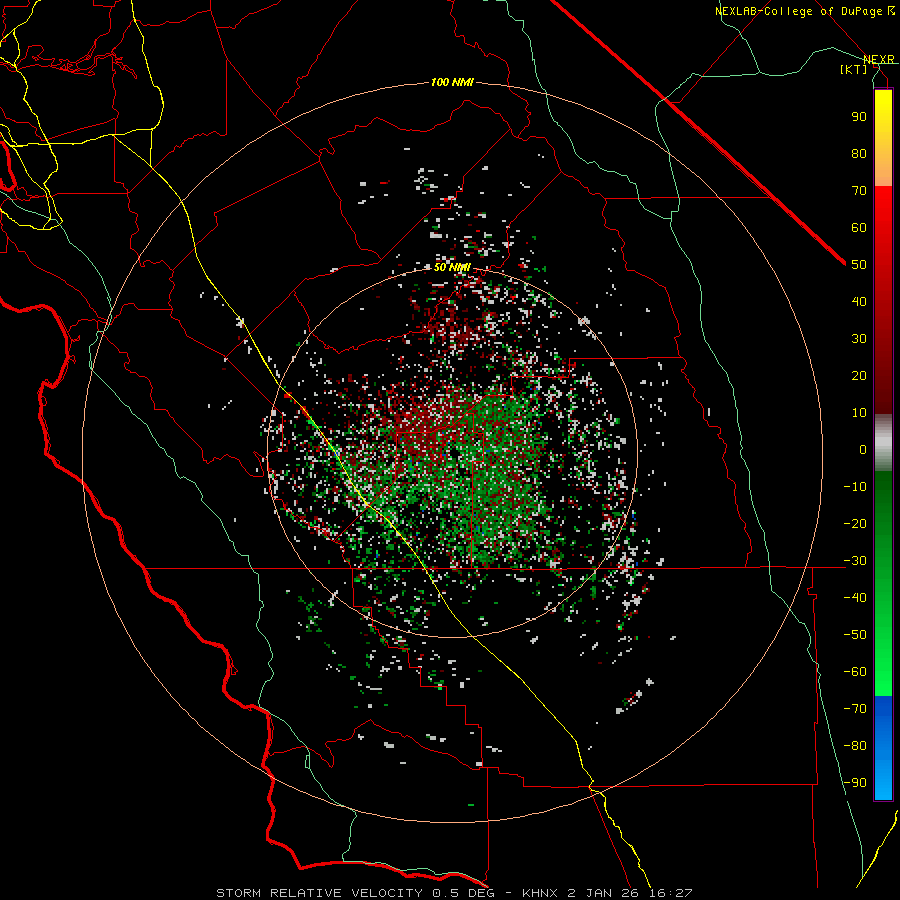The width and height of the screenshot is (900, 900).
Task: Click the -60 value on velocity scale
Action: [855, 672]
